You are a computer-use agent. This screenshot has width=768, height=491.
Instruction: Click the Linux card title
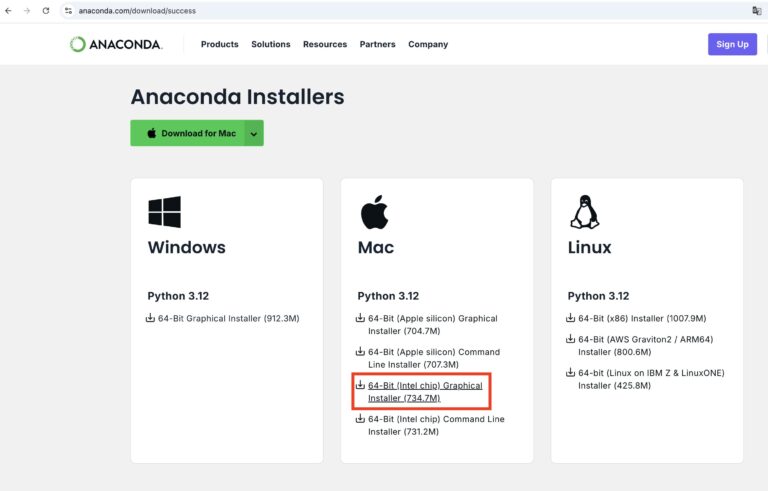(590, 247)
